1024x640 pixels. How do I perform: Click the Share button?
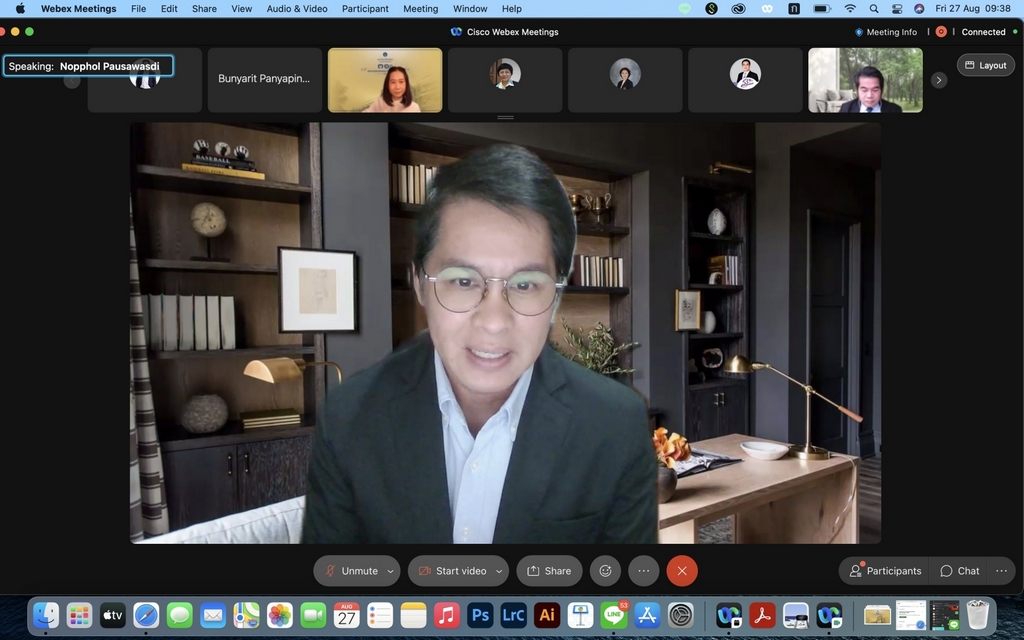coord(549,571)
